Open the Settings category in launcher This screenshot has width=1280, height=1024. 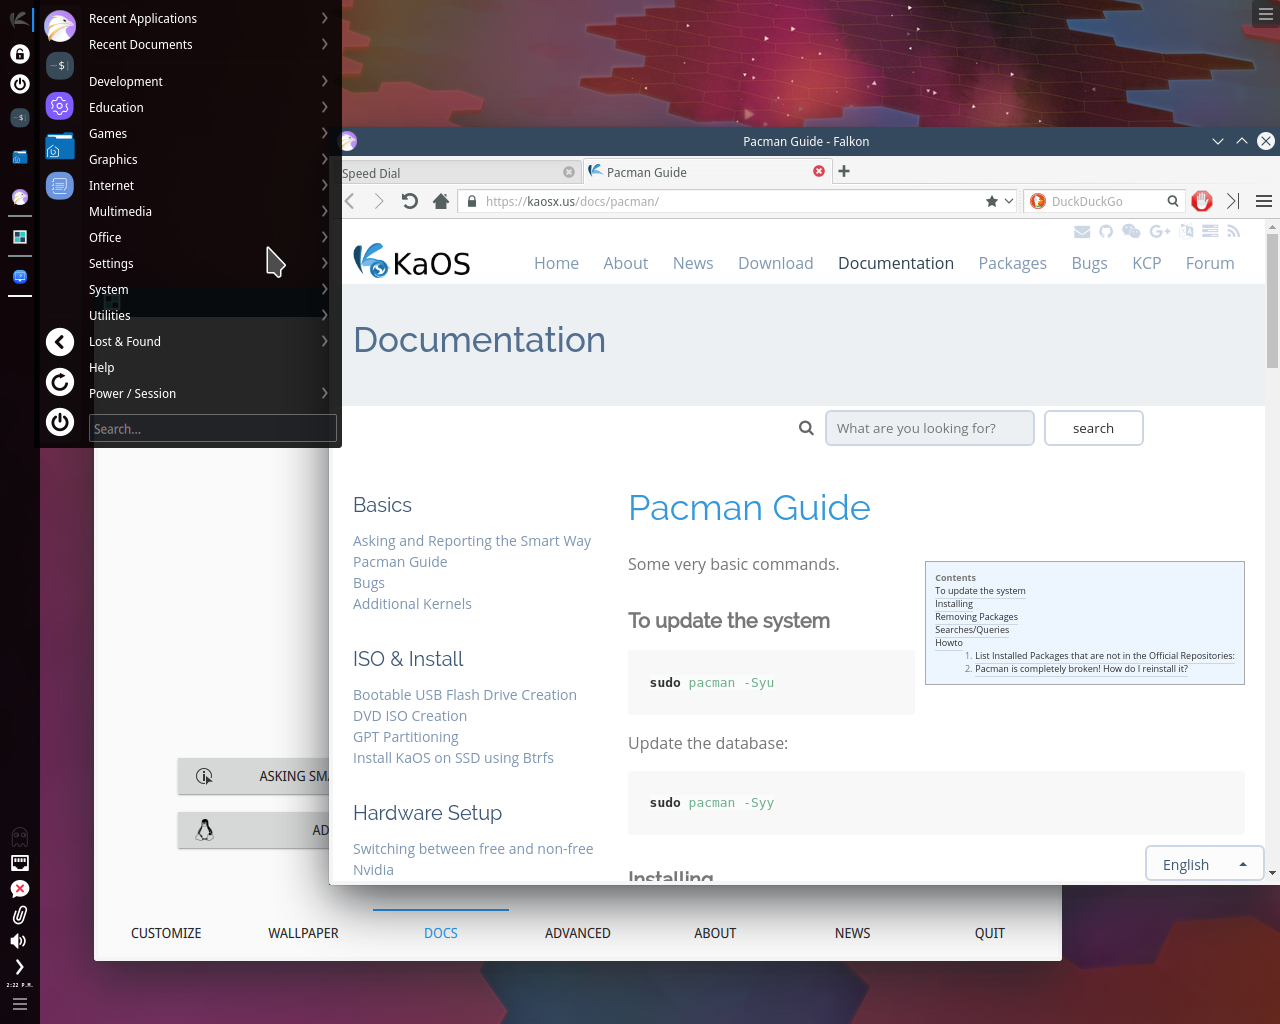(x=209, y=263)
